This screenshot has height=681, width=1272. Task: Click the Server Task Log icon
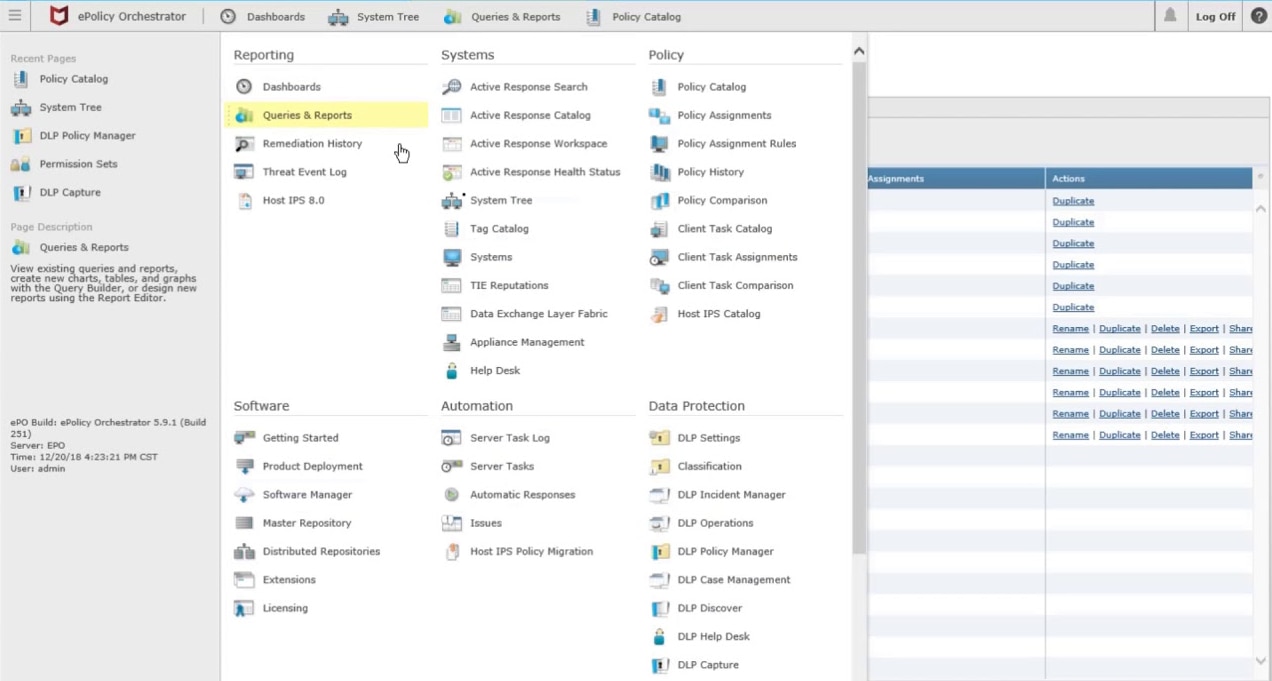pos(451,437)
